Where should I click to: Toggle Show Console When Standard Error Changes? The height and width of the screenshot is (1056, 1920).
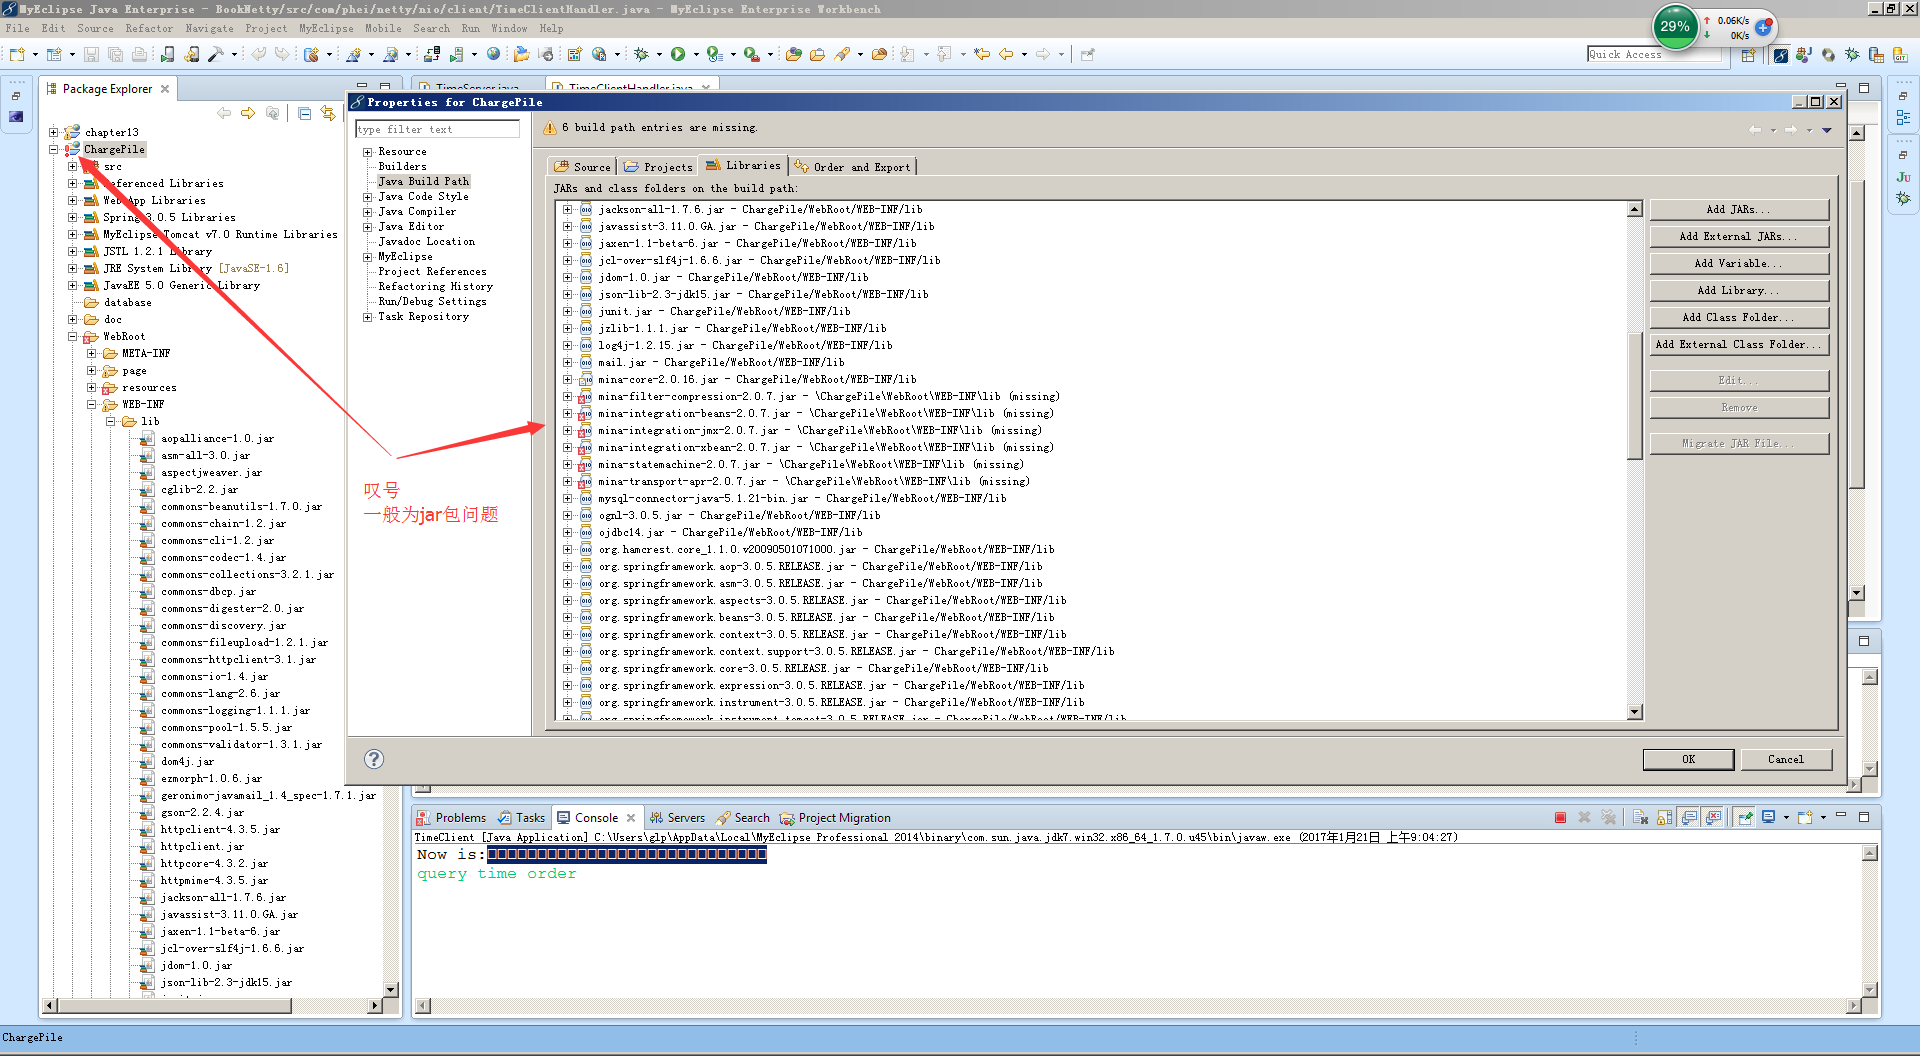tap(1713, 817)
